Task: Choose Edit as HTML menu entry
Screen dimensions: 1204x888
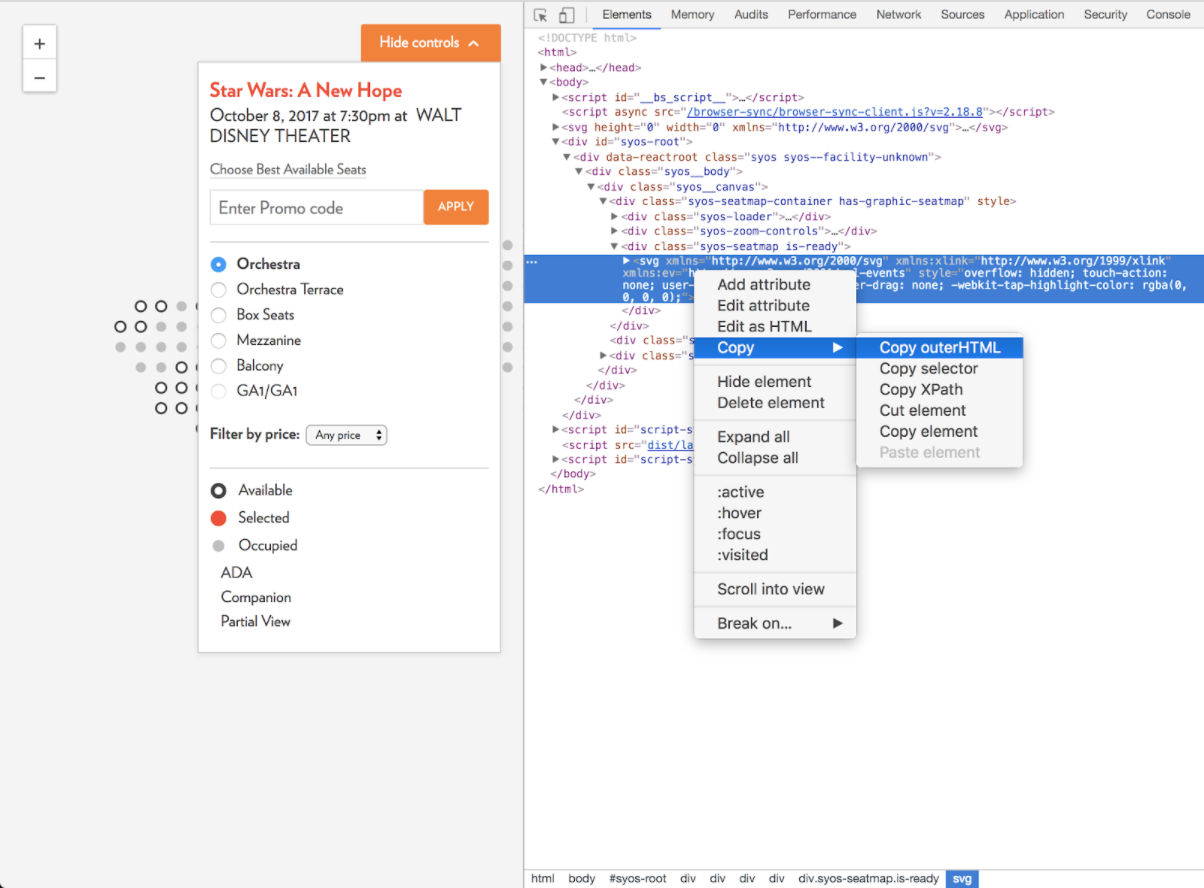Action: [775, 327]
